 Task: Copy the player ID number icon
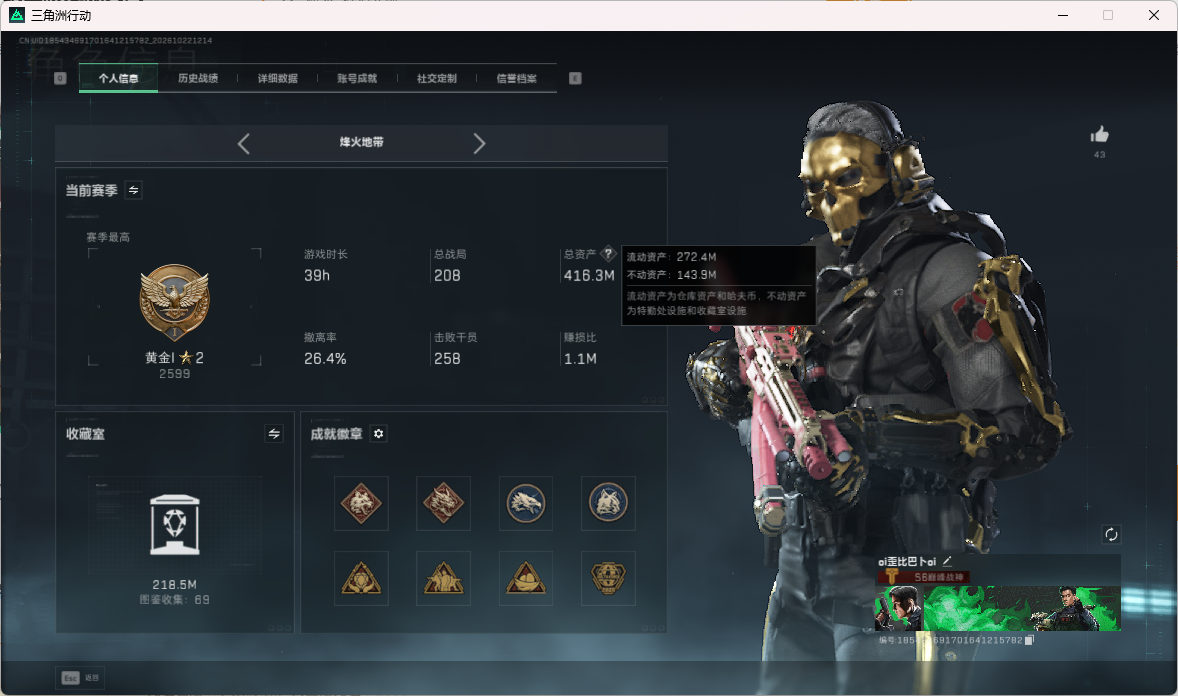click(1029, 640)
